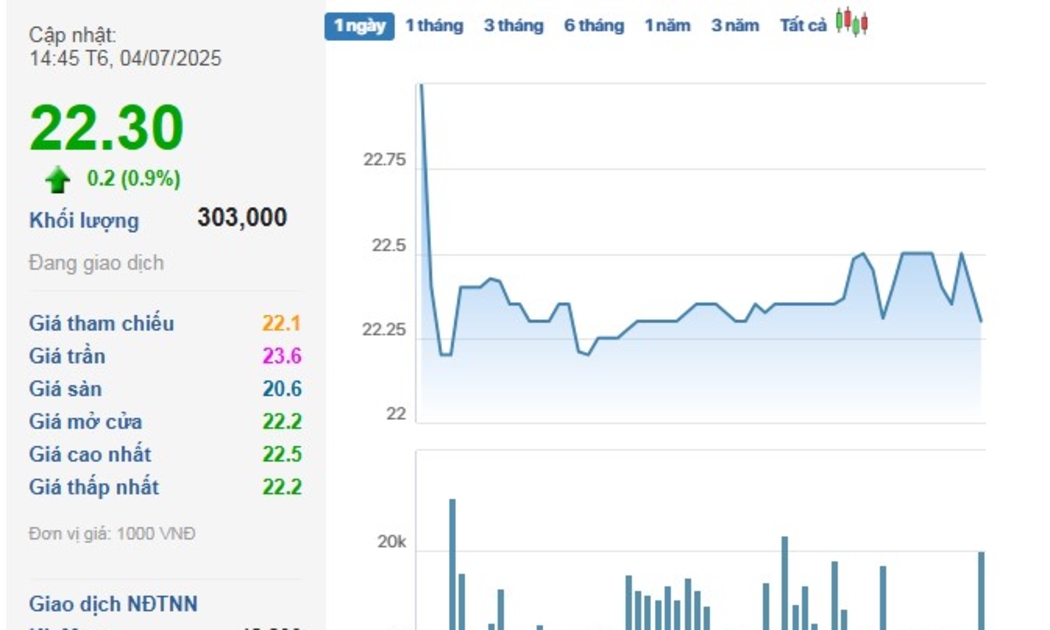
Task: Click the Khối lượng volume value 303,000
Action: (x=242, y=218)
